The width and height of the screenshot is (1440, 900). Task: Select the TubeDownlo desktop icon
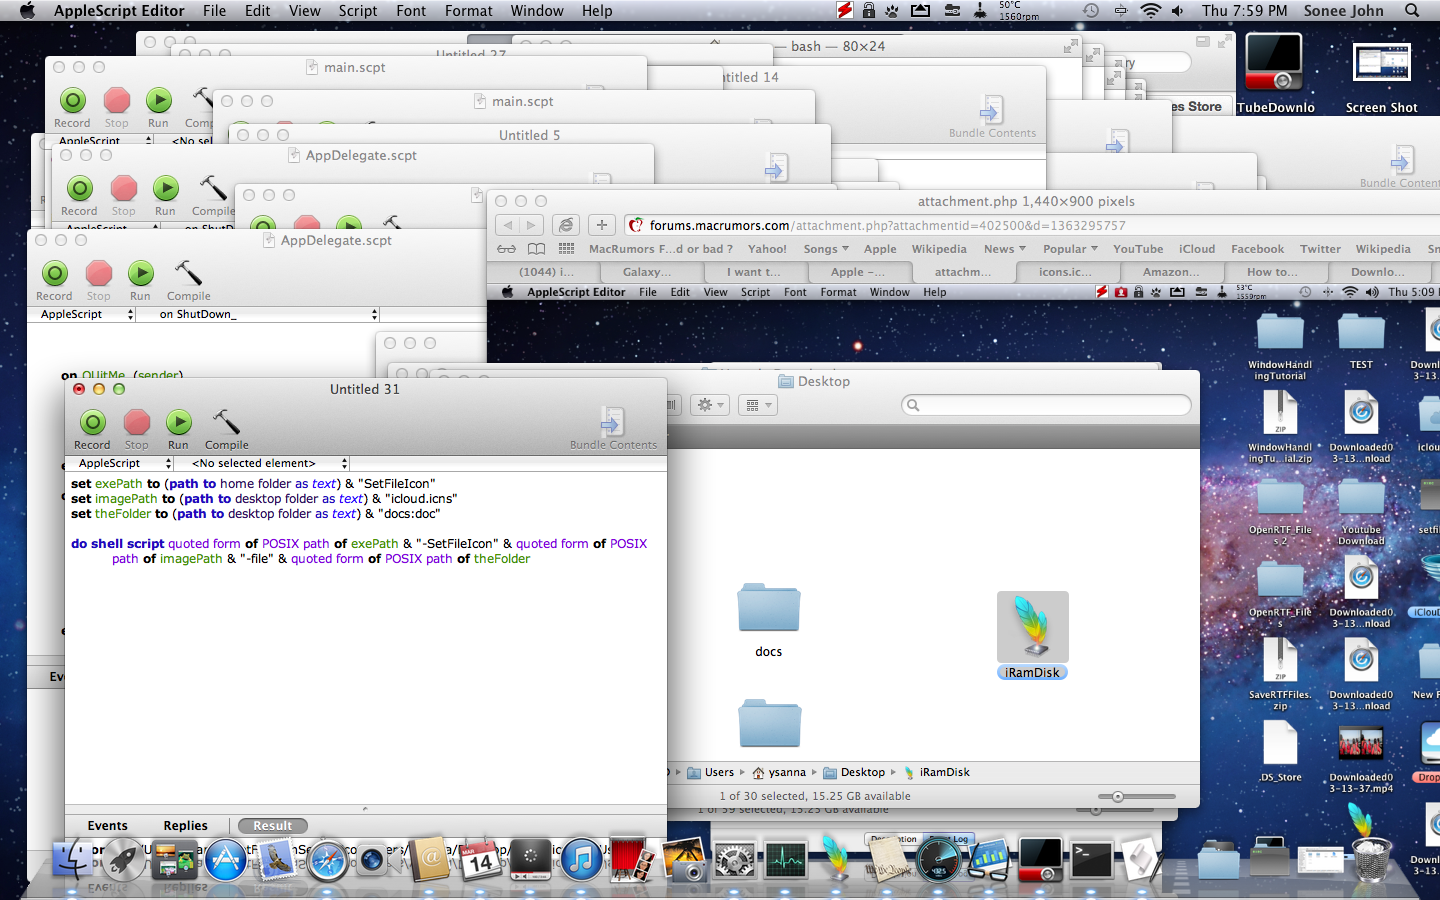(x=1275, y=72)
